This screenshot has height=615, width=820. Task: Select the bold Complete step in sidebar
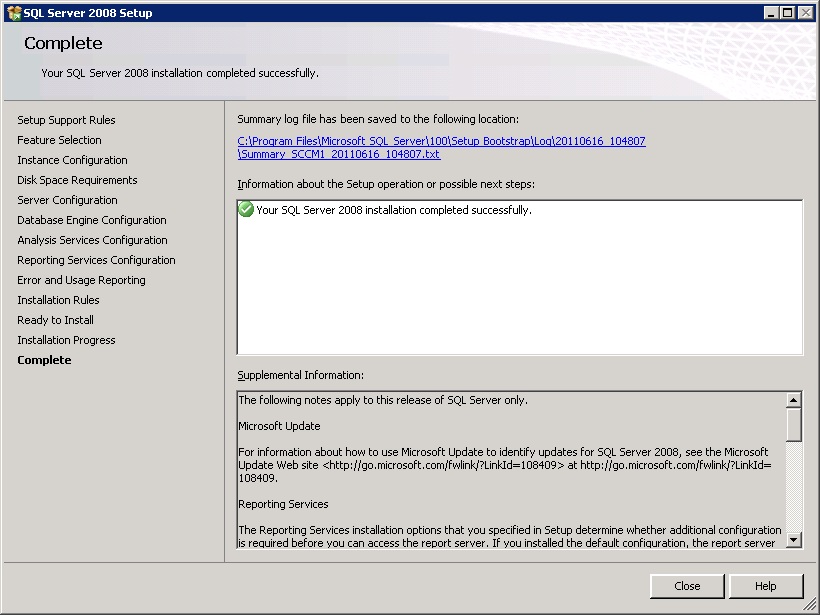(x=44, y=360)
